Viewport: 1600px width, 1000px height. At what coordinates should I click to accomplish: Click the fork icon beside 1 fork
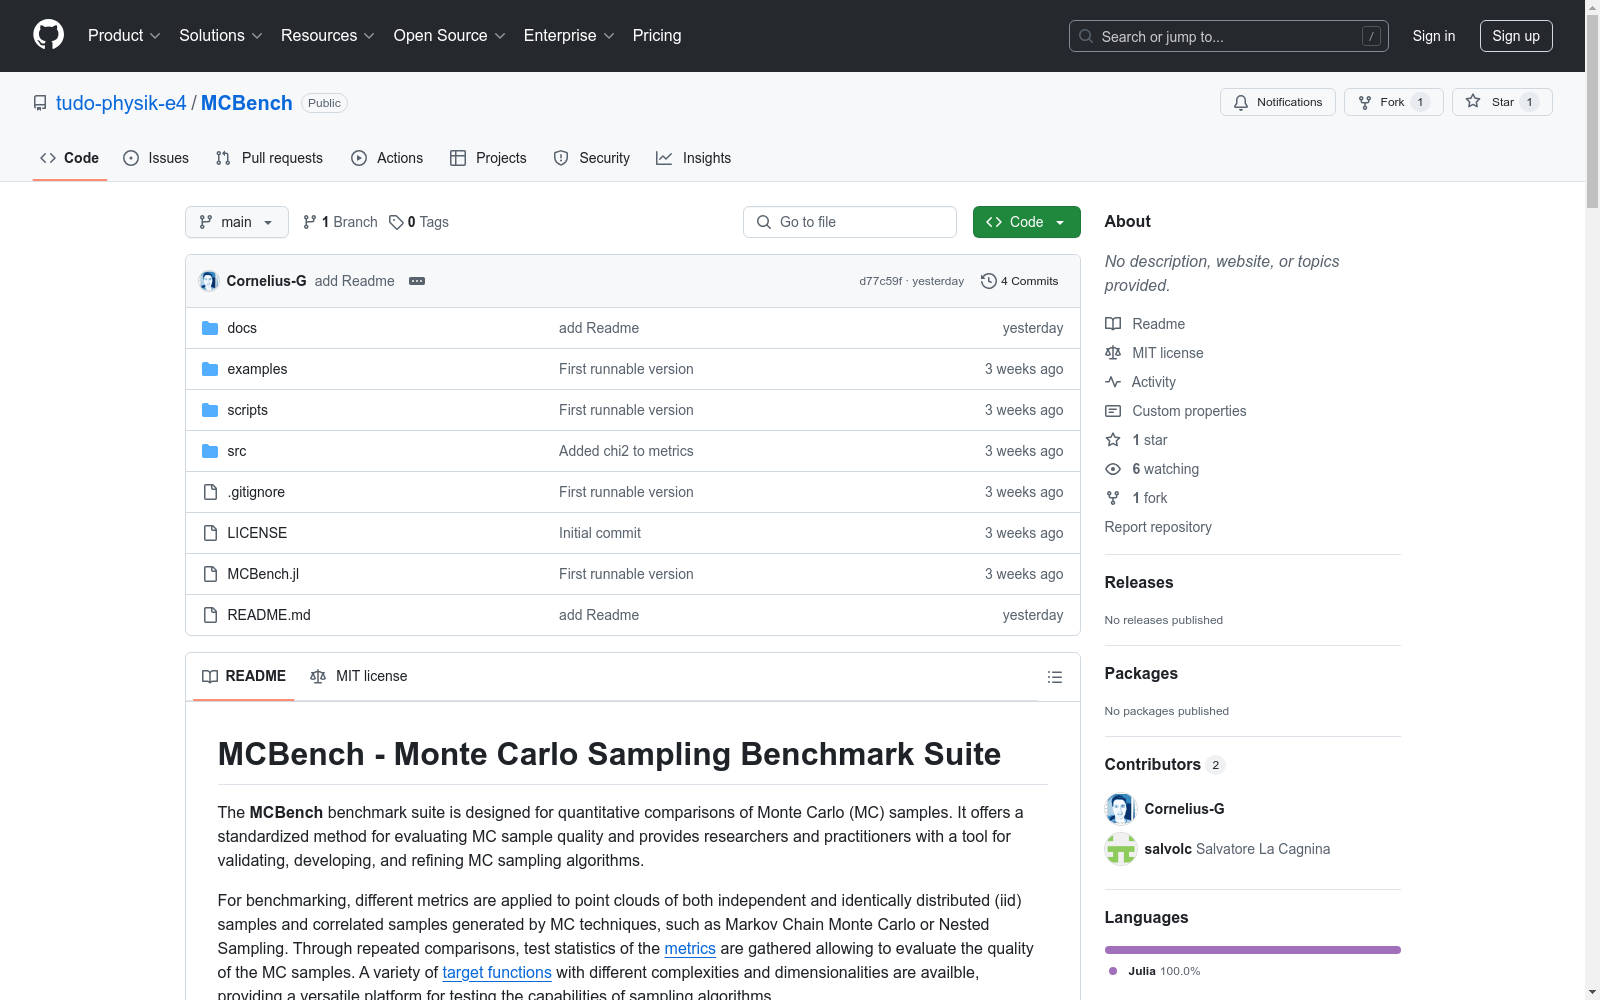[x=1113, y=498]
